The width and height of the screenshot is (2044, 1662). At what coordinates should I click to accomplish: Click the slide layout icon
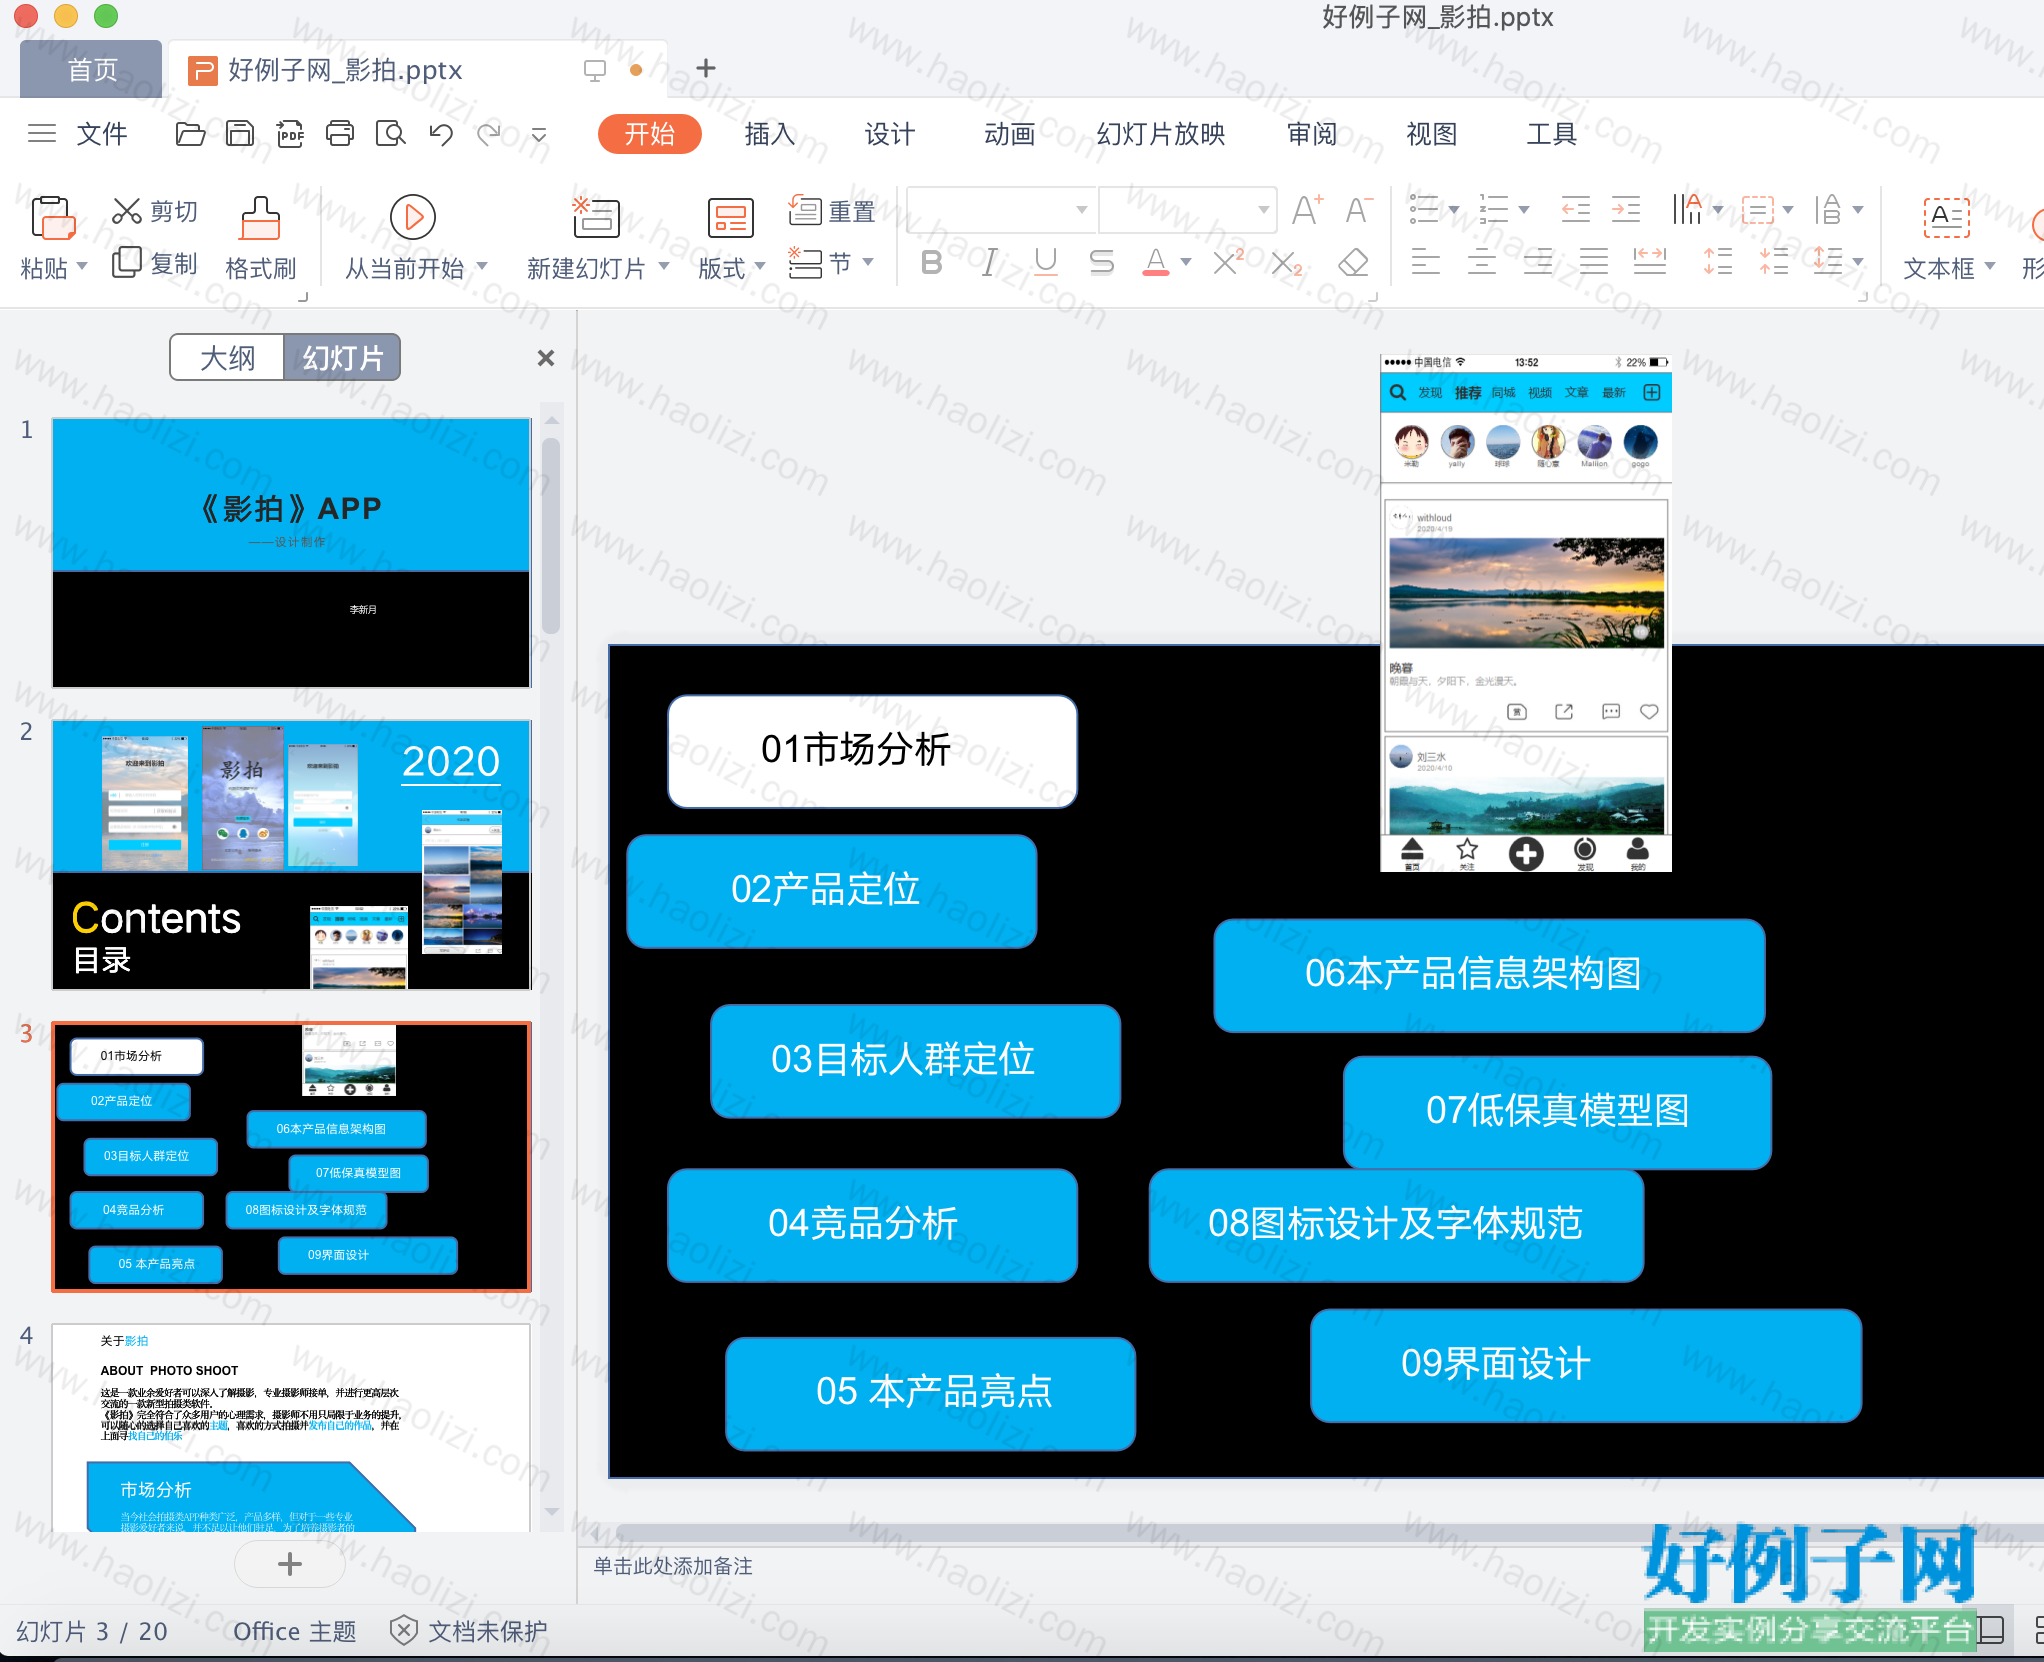[x=731, y=217]
